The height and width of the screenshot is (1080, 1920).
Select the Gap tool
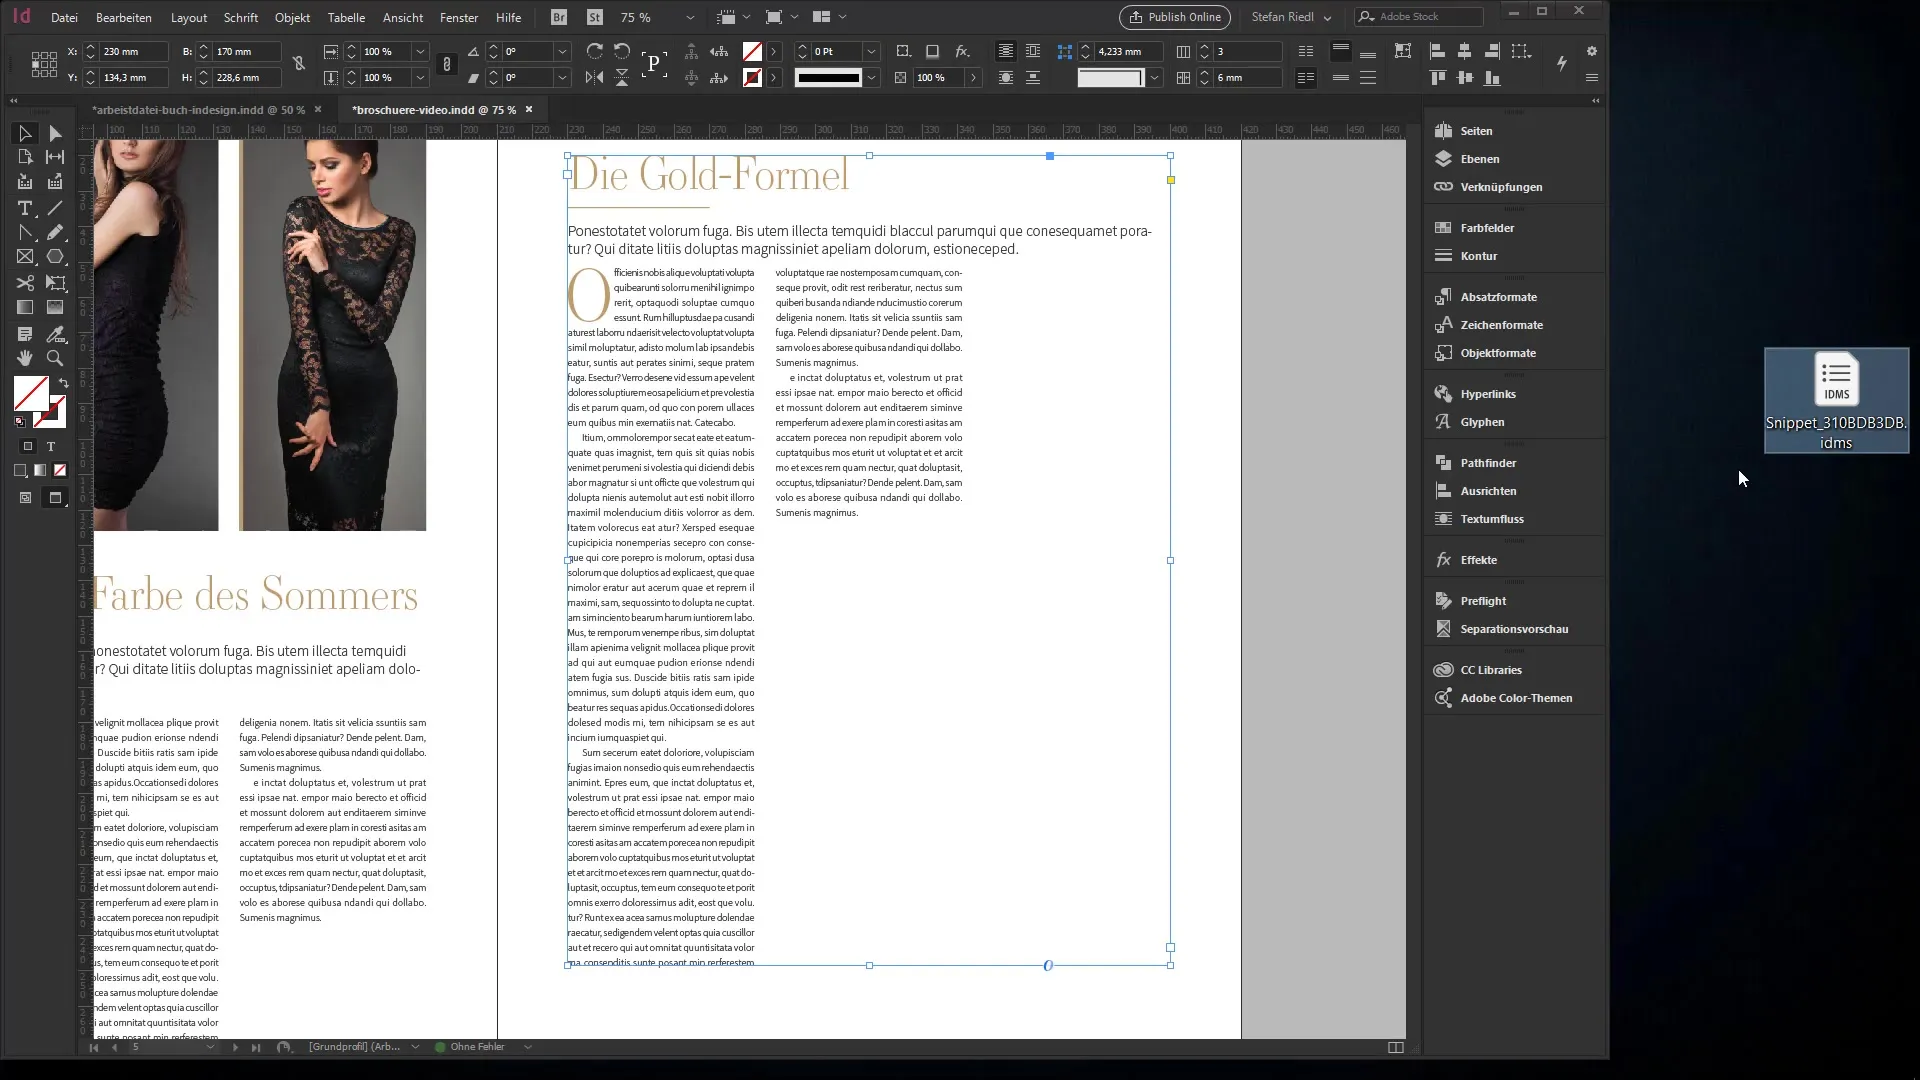pyautogui.click(x=55, y=157)
